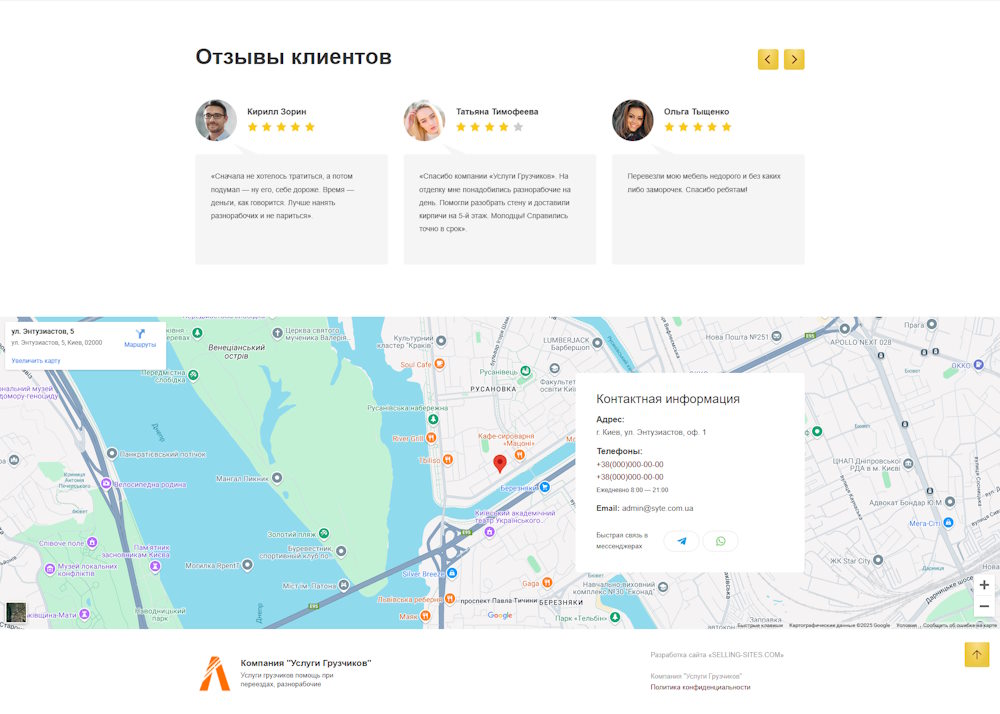Switch to the satellite view thumbnail
Image resolution: width=1000 pixels, height=714 pixels.
[16, 613]
